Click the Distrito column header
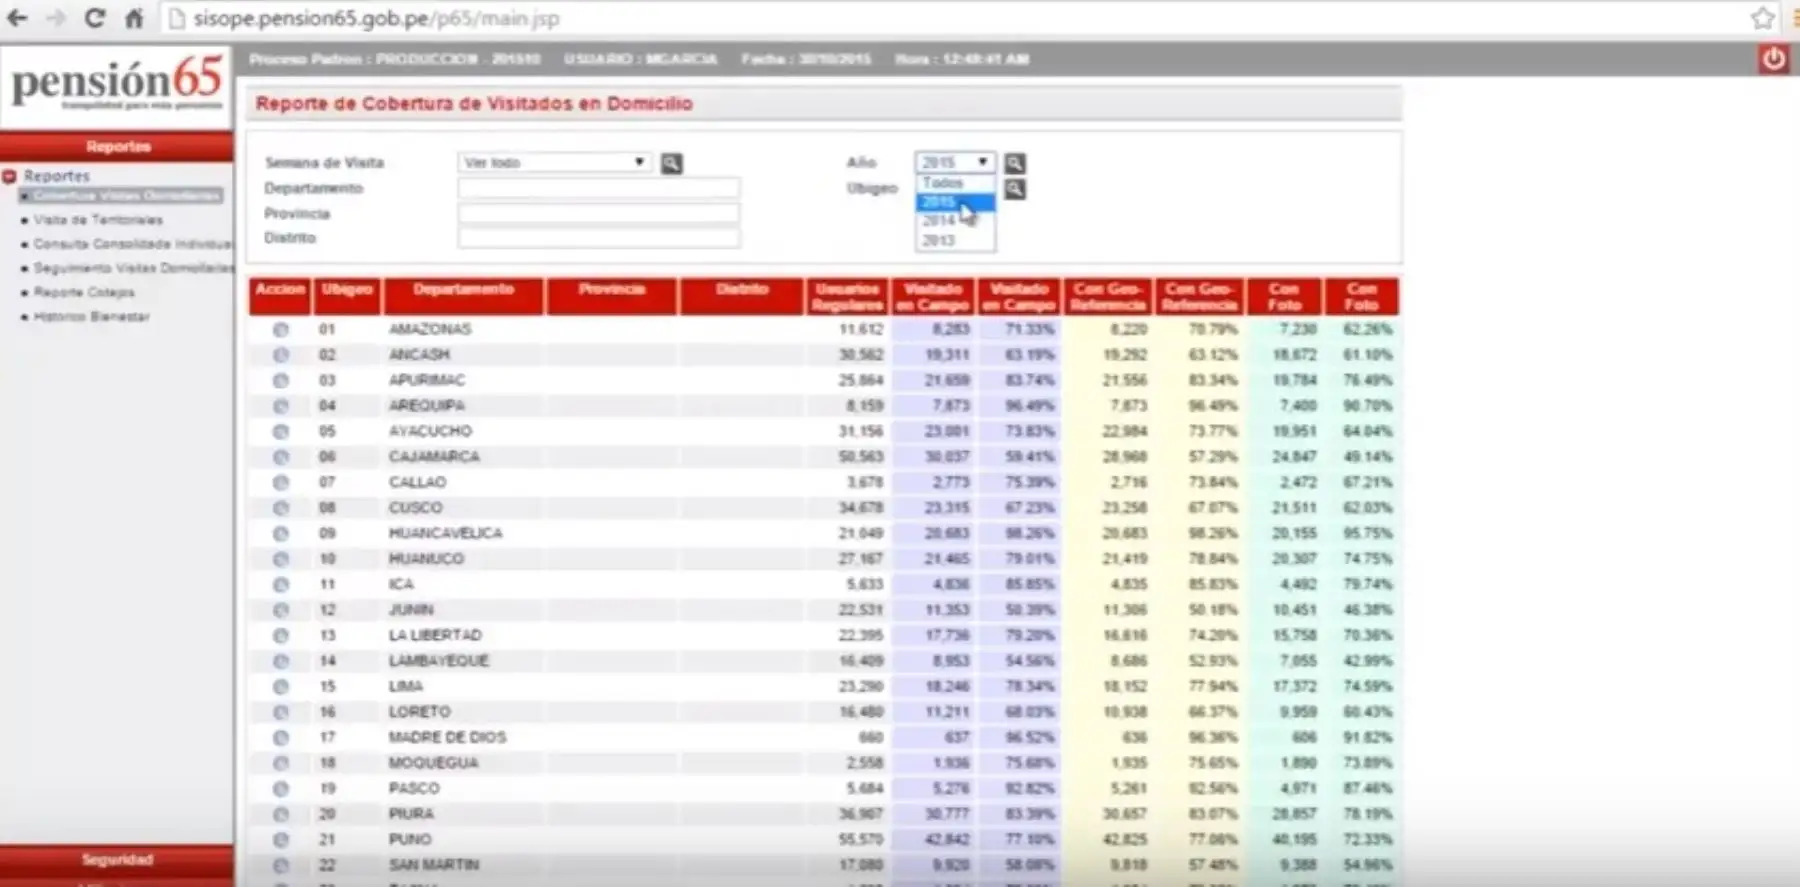This screenshot has width=1800, height=887. (x=741, y=297)
